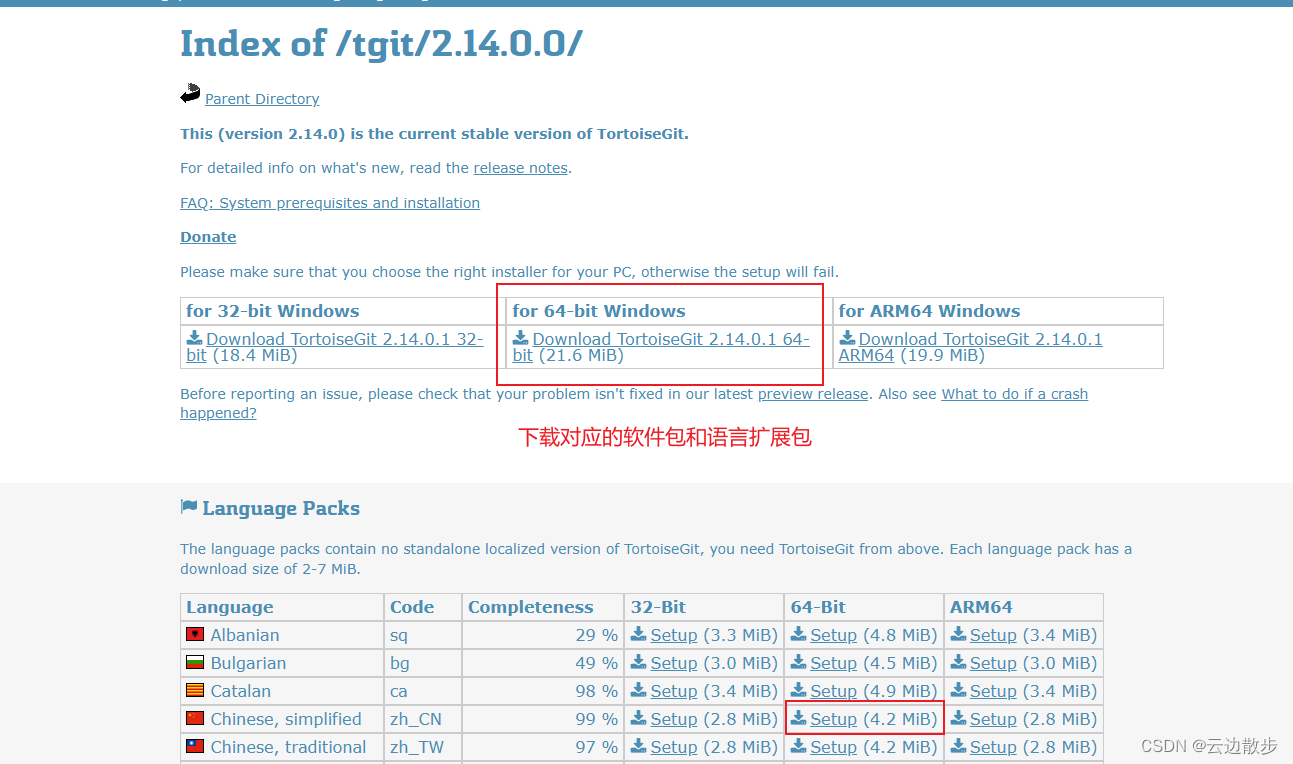Click the download icon for Catalan 32-Bit Setup

point(639,690)
